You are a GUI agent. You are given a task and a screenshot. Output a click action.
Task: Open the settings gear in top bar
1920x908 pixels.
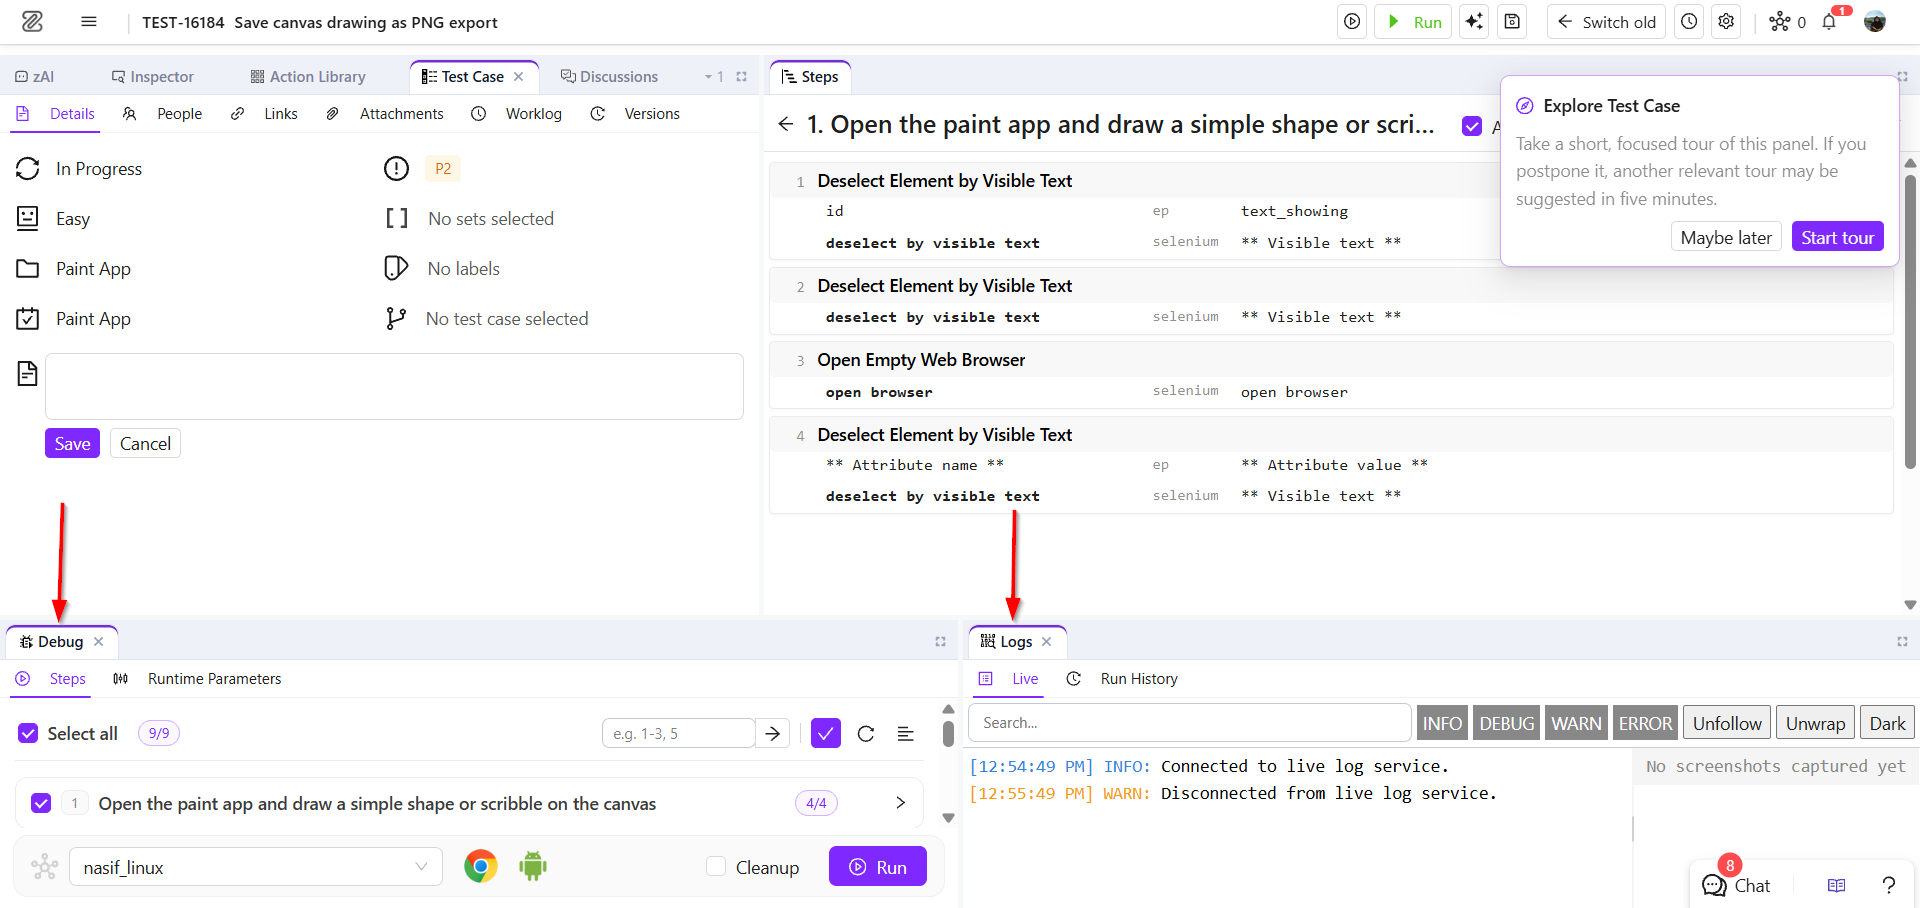(1726, 22)
